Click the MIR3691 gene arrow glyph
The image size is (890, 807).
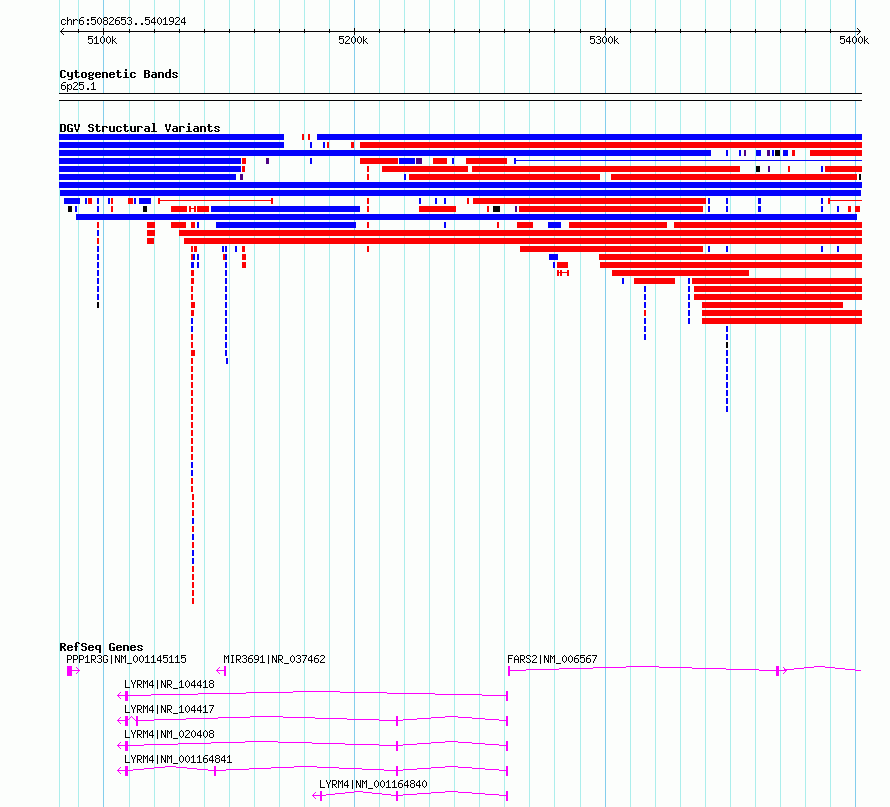tap(221, 671)
